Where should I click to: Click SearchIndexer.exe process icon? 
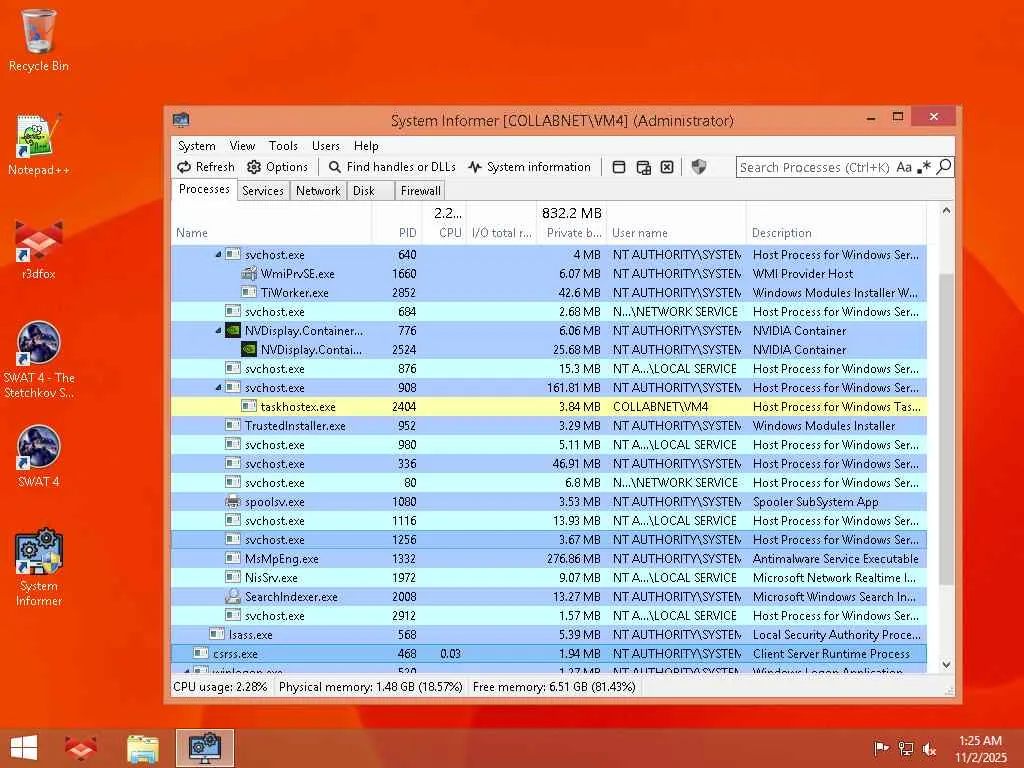(233, 596)
